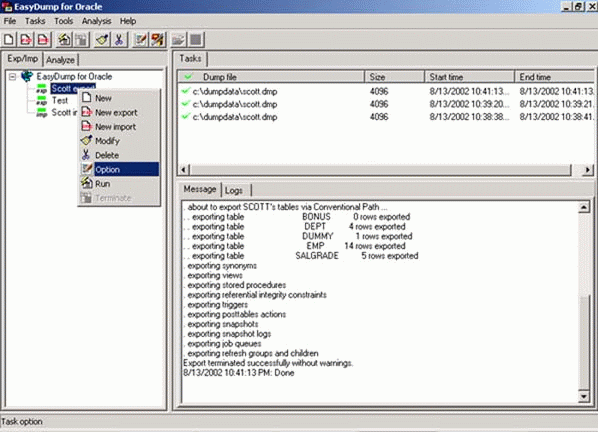Click the greyed-out open folder toolbar icon
Image resolution: width=598 pixels, height=432 pixels.
178,40
